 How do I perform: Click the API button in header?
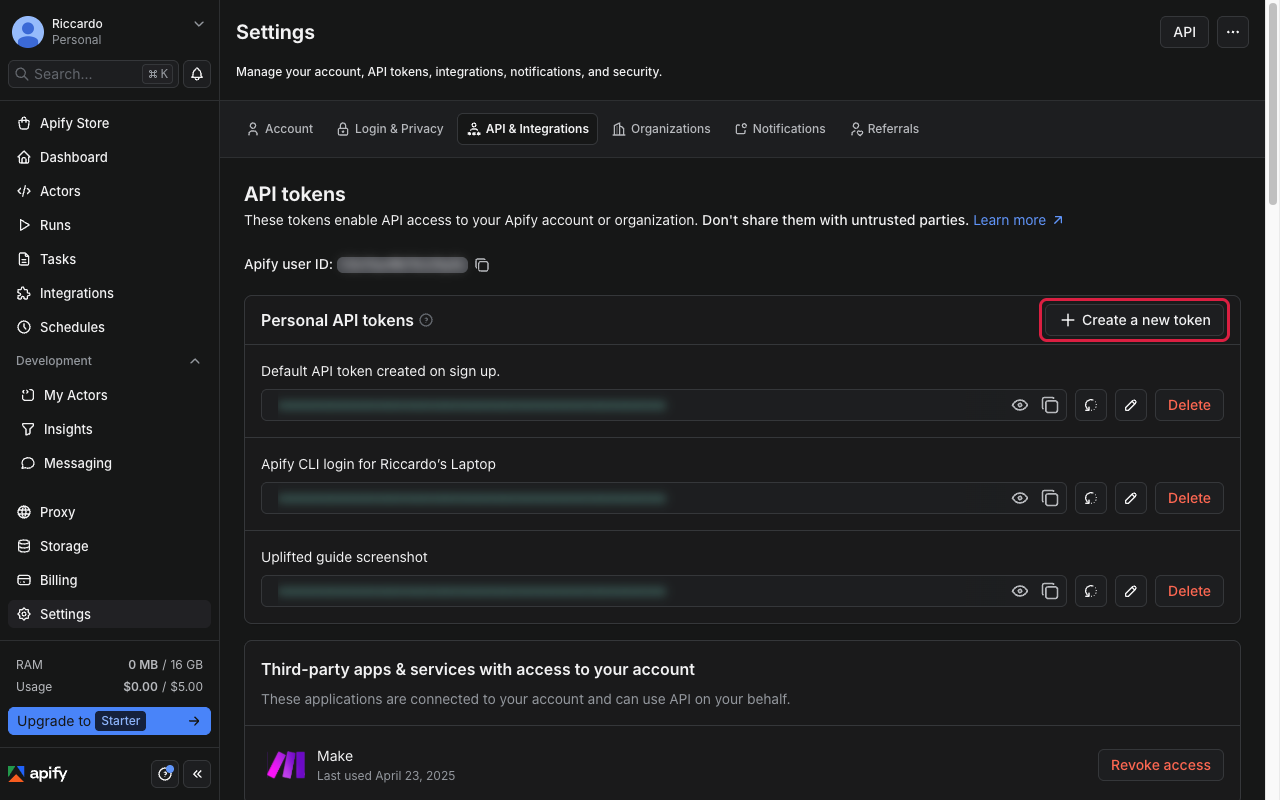[x=1184, y=32]
